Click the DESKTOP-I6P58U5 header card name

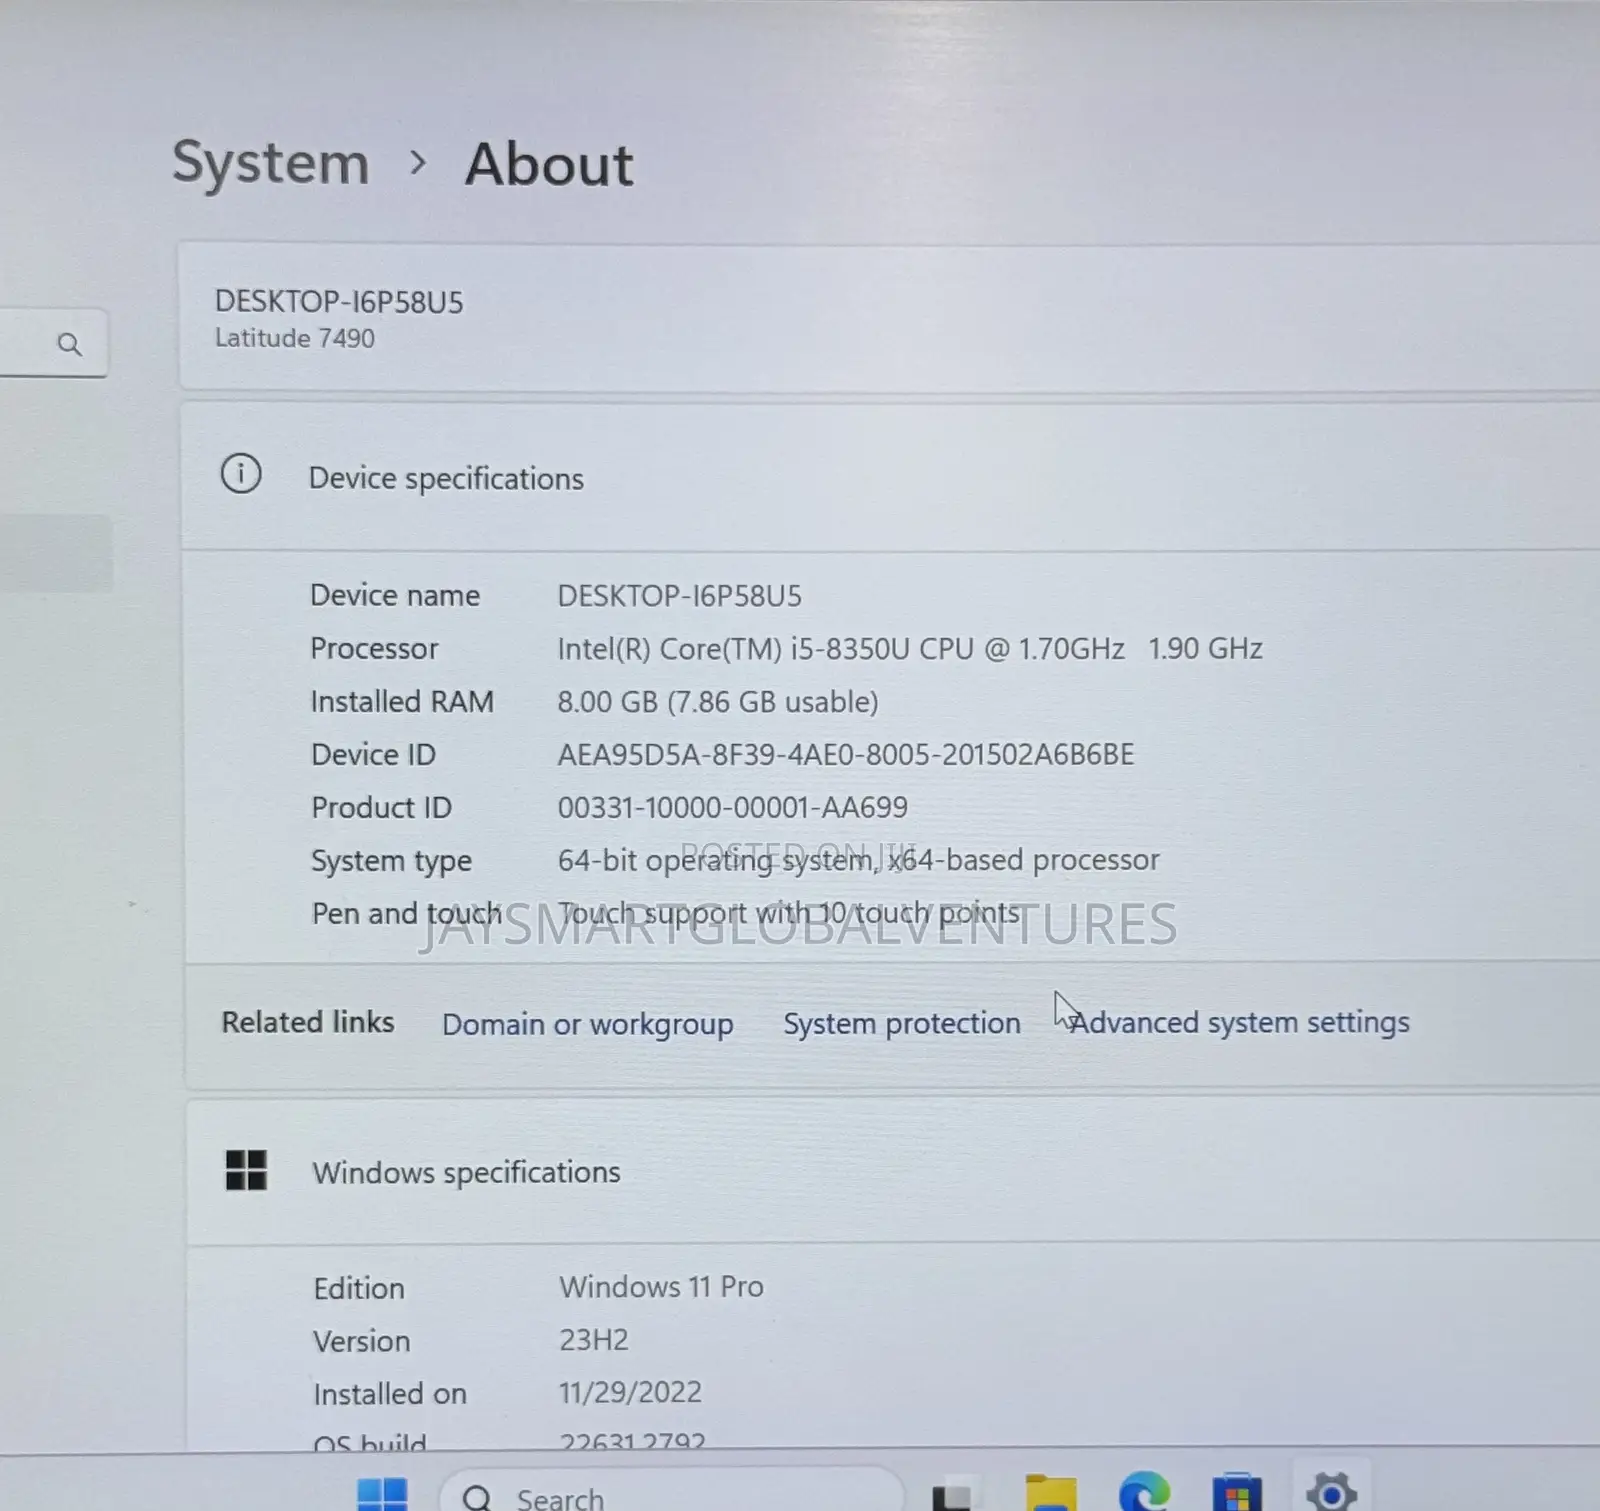tap(339, 302)
